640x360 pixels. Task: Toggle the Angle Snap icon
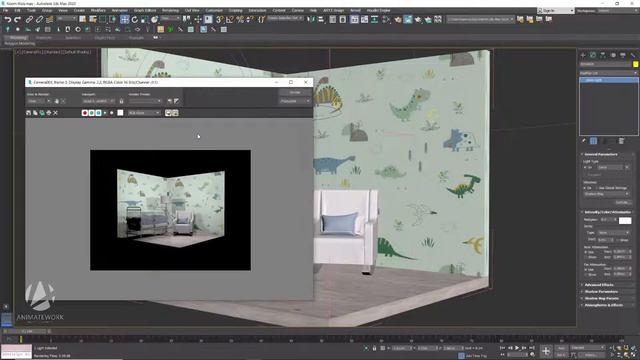pos(230,19)
